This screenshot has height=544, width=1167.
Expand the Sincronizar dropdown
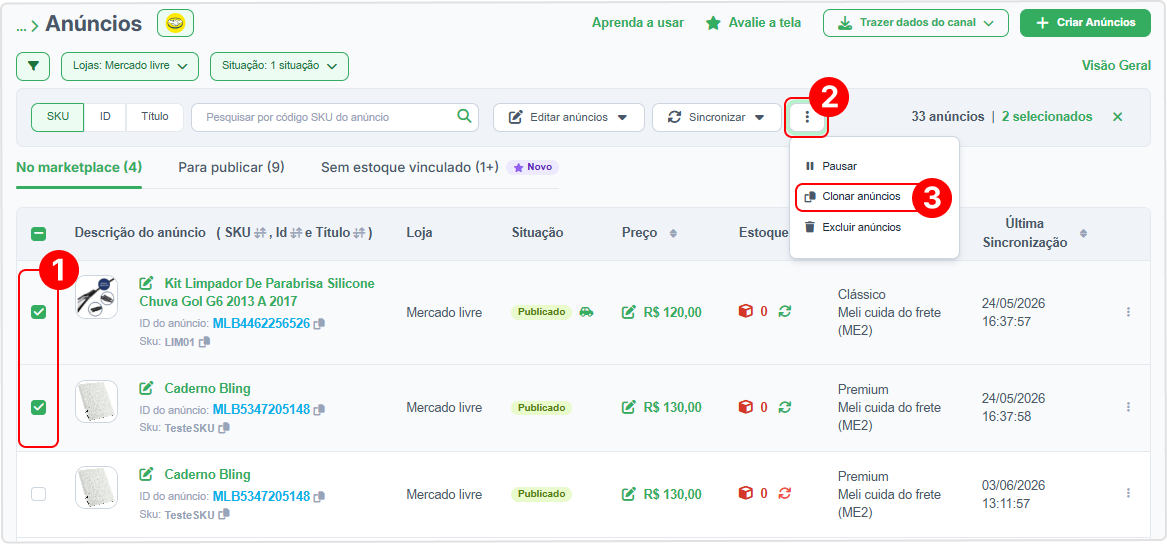[x=717, y=118]
